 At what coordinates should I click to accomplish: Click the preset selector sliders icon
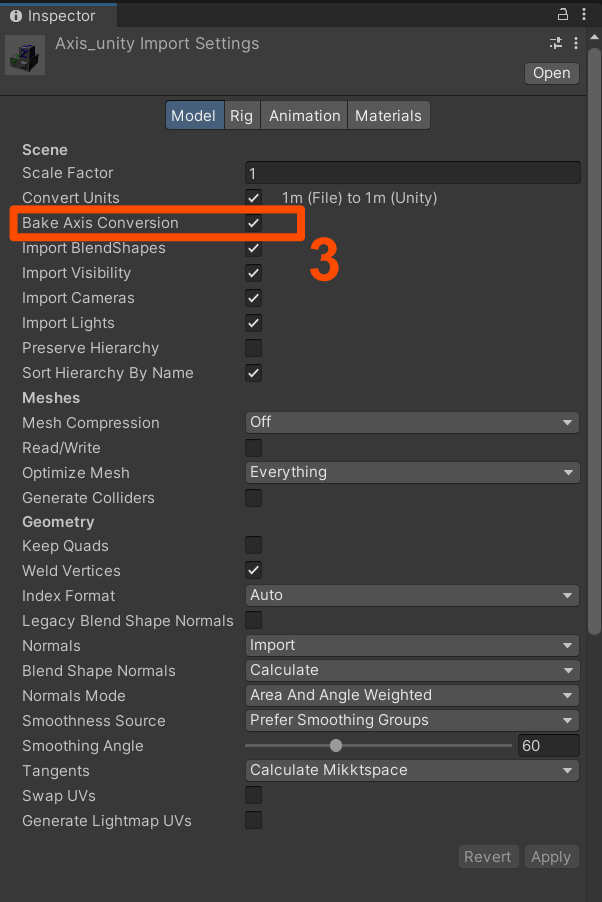pyautogui.click(x=556, y=43)
